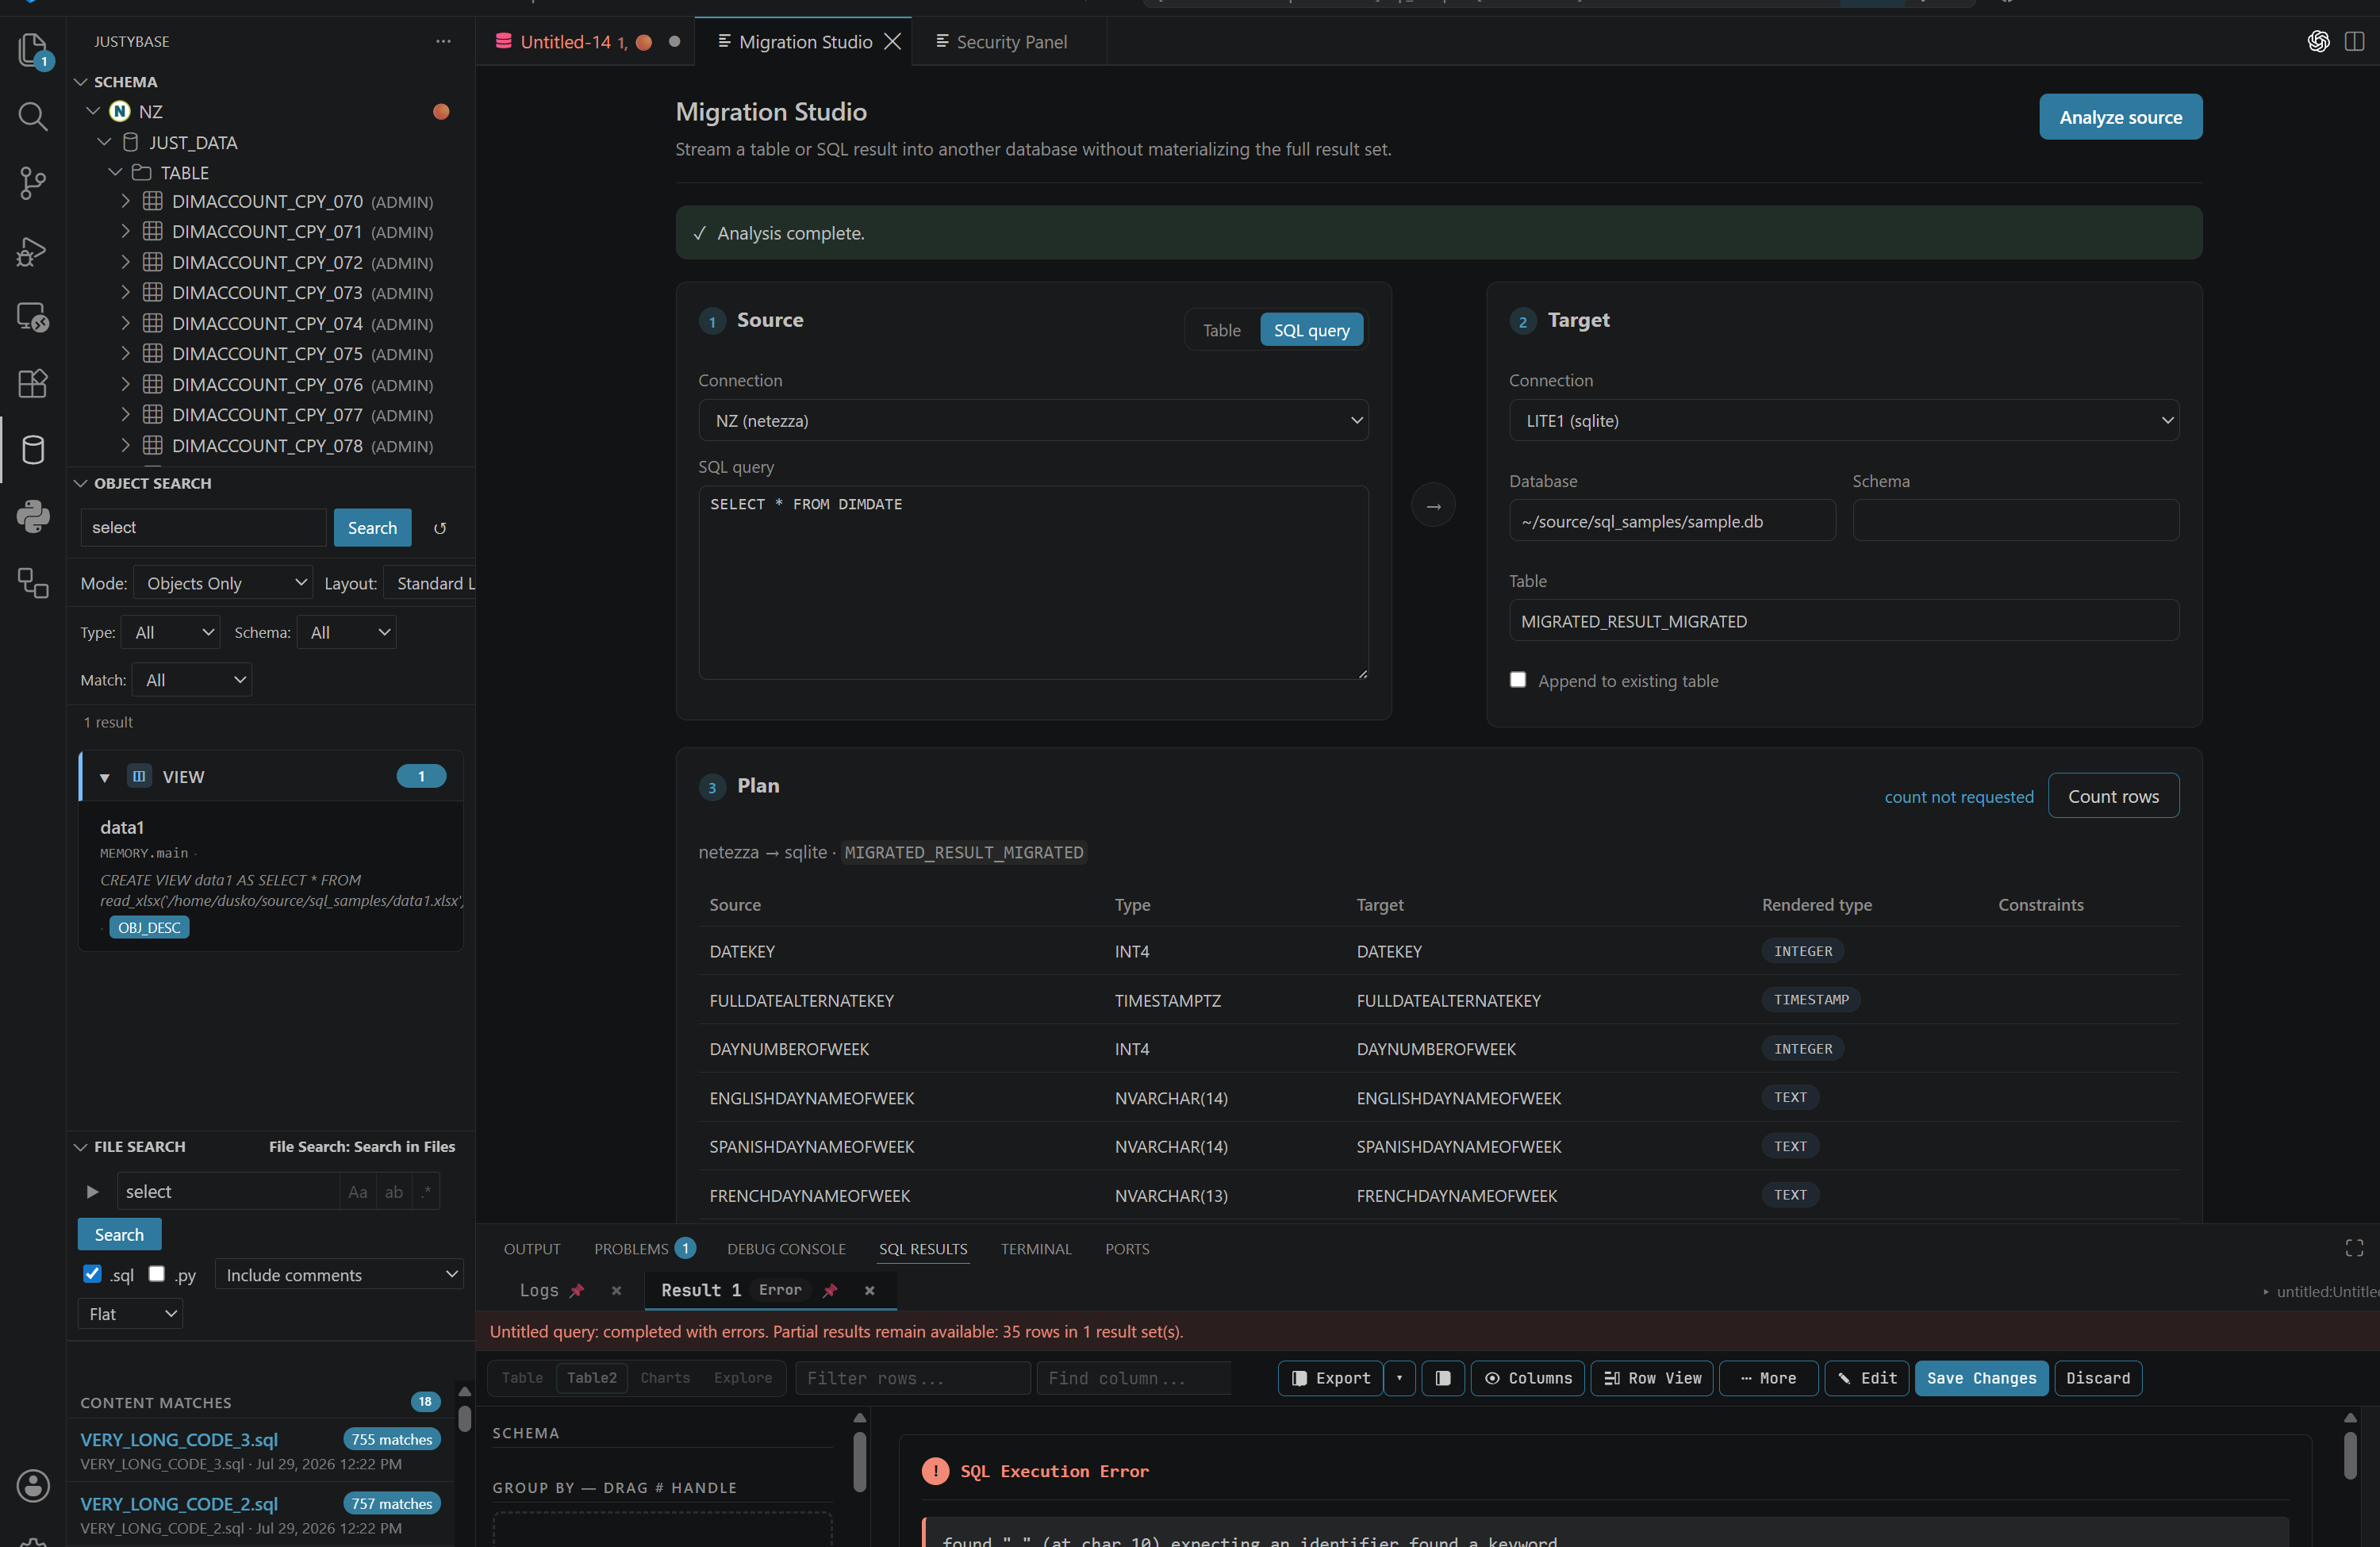The image size is (2380, 1547).
Task: Expand DIMACCOUNT_CPY_074 table
Action: [x=125, y=323]
